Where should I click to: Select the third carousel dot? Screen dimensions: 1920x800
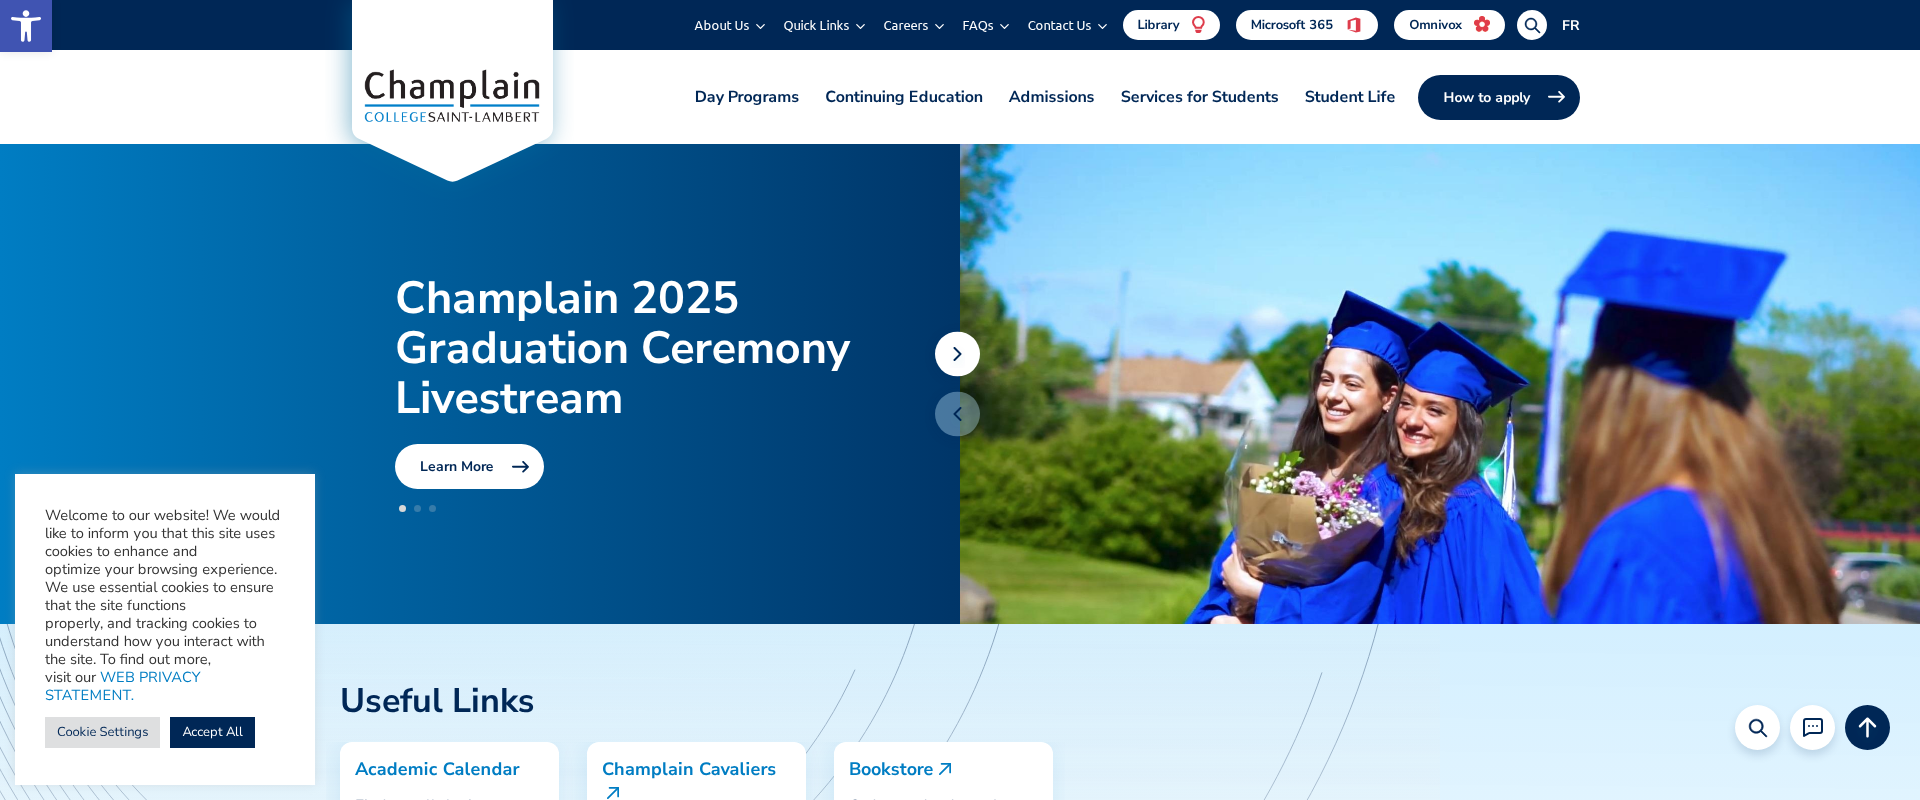[x=433, y=509]
